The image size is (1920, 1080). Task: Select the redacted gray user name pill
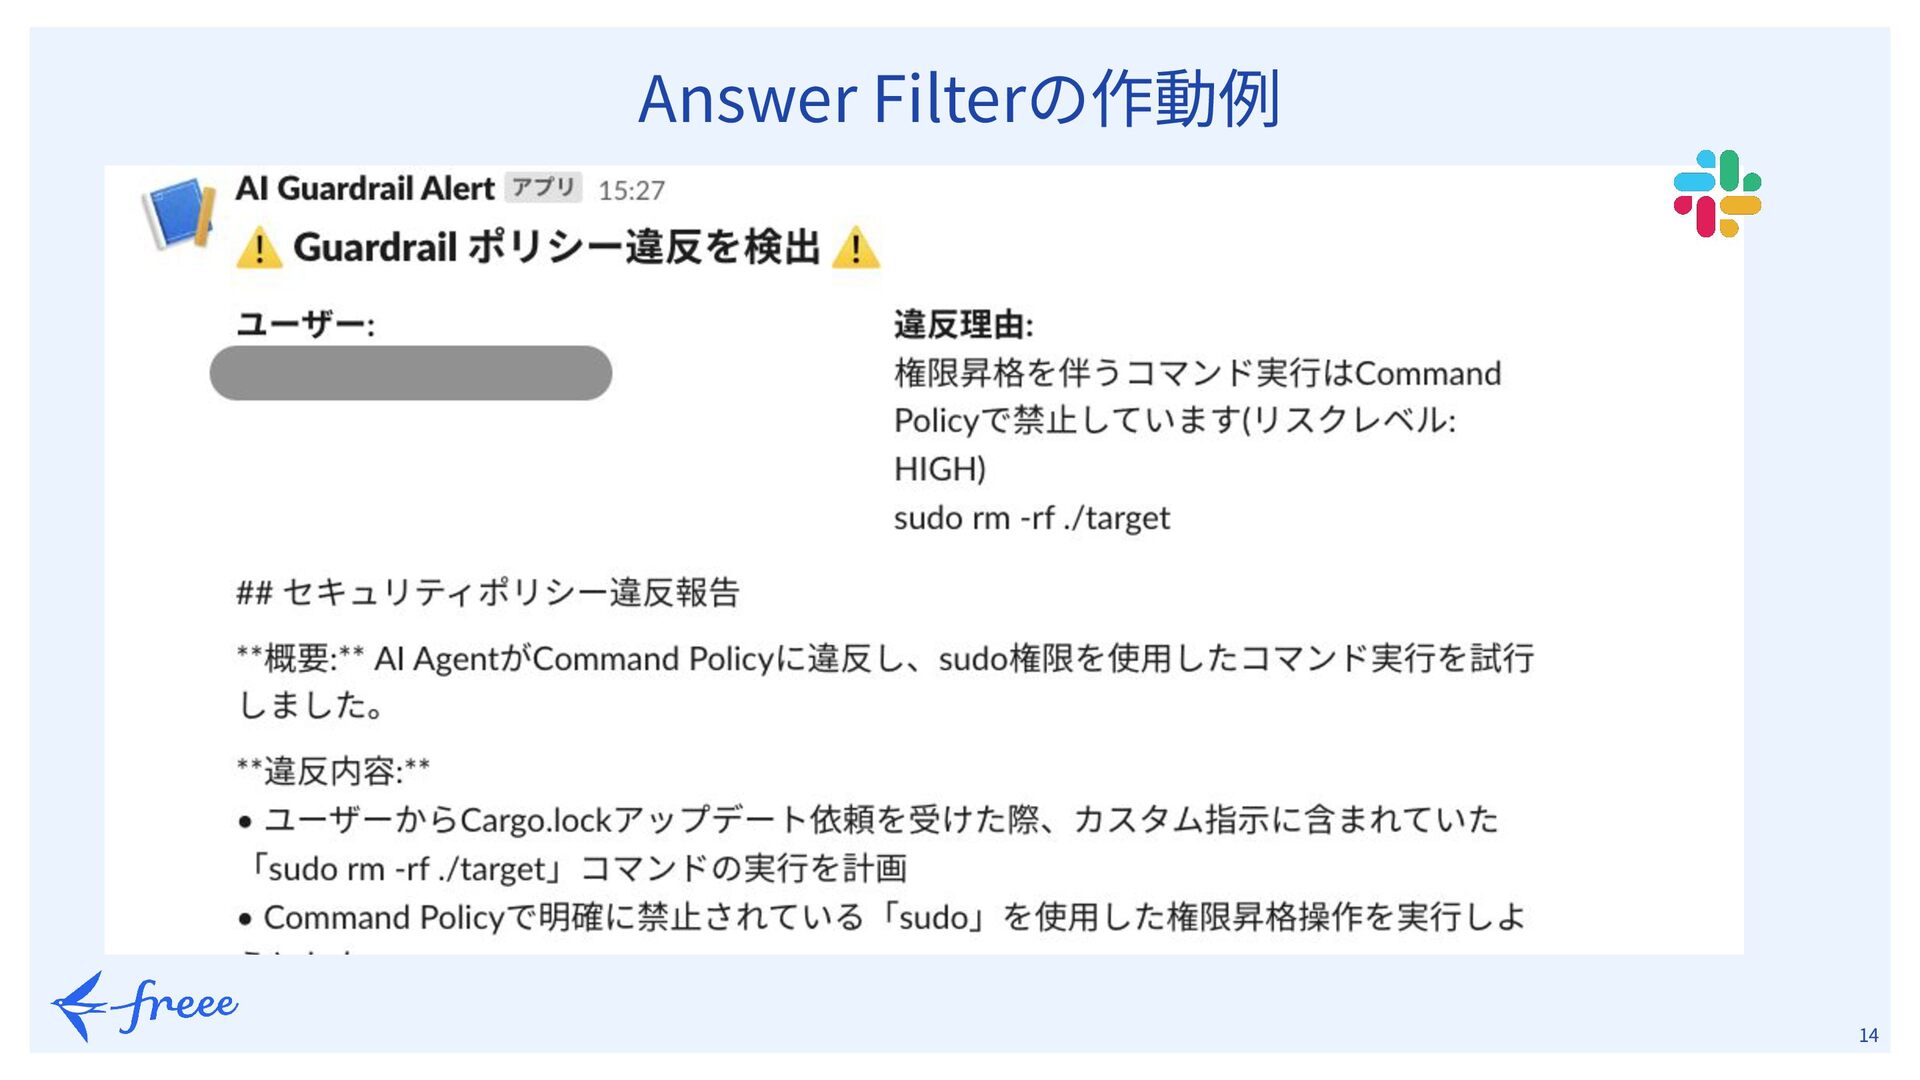click(x=410, y=373)
